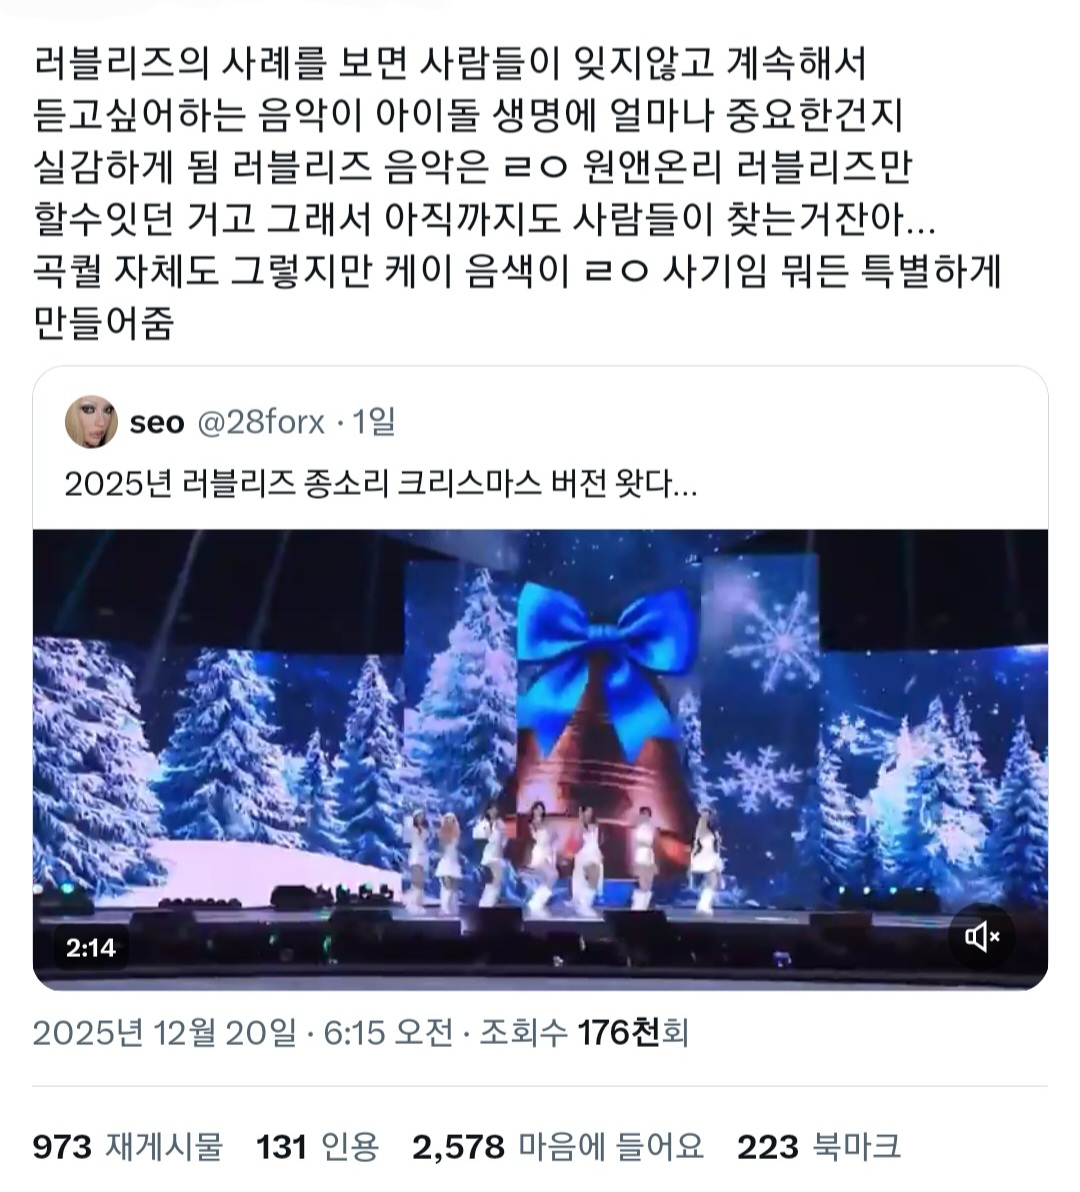Viewport: 1080px width, 1192px height.
Task: Open the 2,578 마음에 들어요 likes list
Action: pos(558,1146)
